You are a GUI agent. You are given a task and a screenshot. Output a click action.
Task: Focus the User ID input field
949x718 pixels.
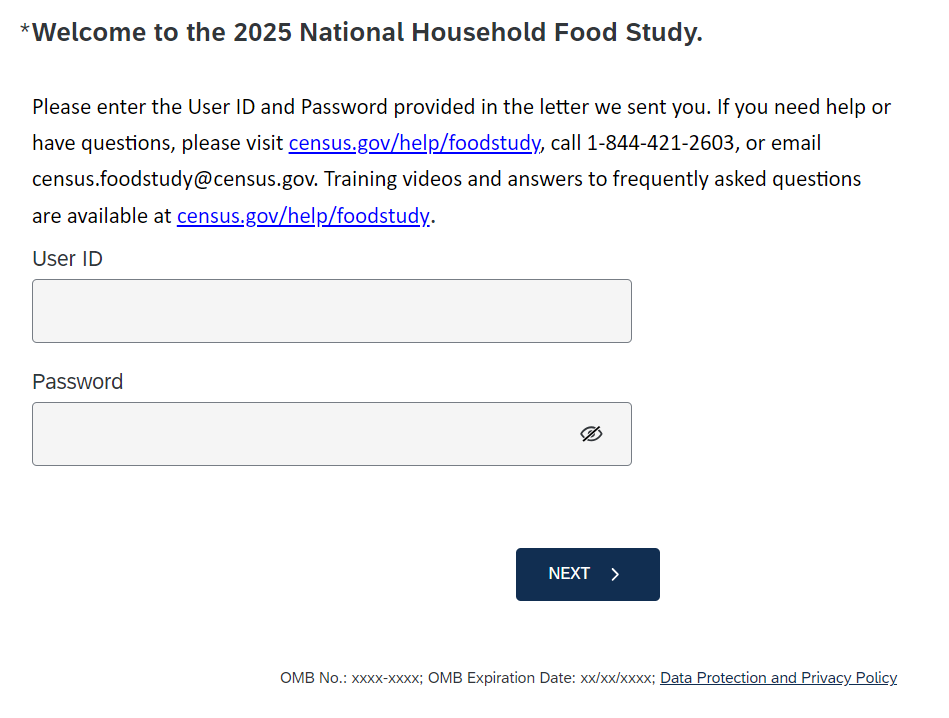[x=331, y=311]
